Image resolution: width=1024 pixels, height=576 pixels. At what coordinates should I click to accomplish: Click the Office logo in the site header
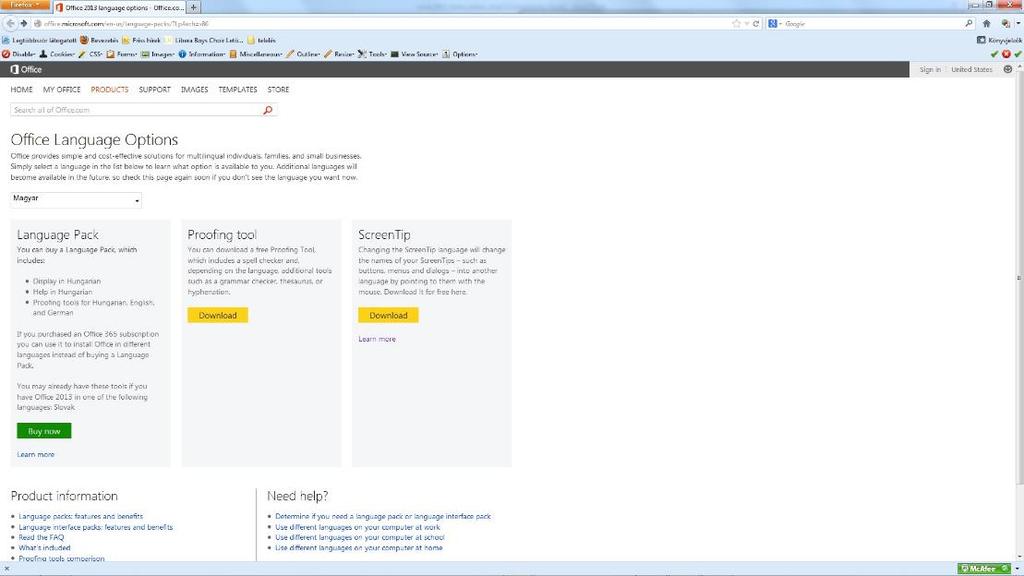coord(26,69)
